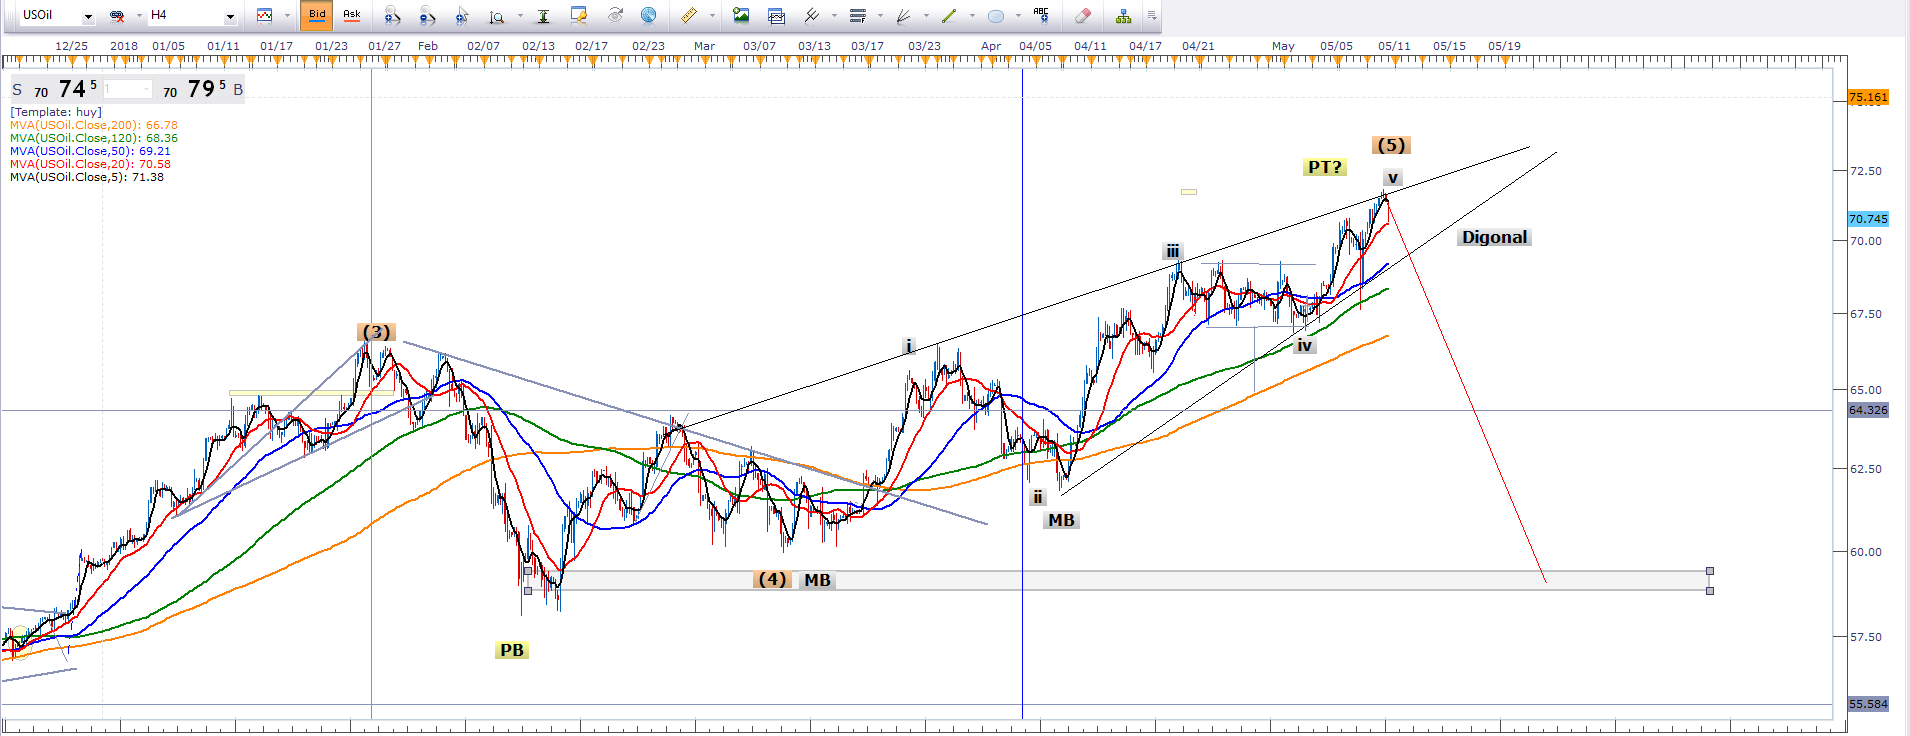The image size is (1910, 736).
Task: Select the ellipse shape drawing tool
Action: point(995,15)
